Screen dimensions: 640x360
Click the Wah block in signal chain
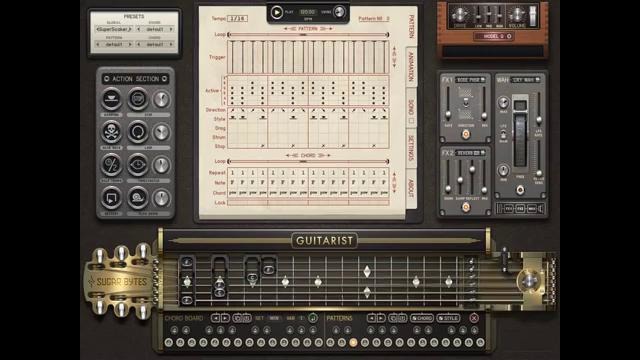(531, 209)
